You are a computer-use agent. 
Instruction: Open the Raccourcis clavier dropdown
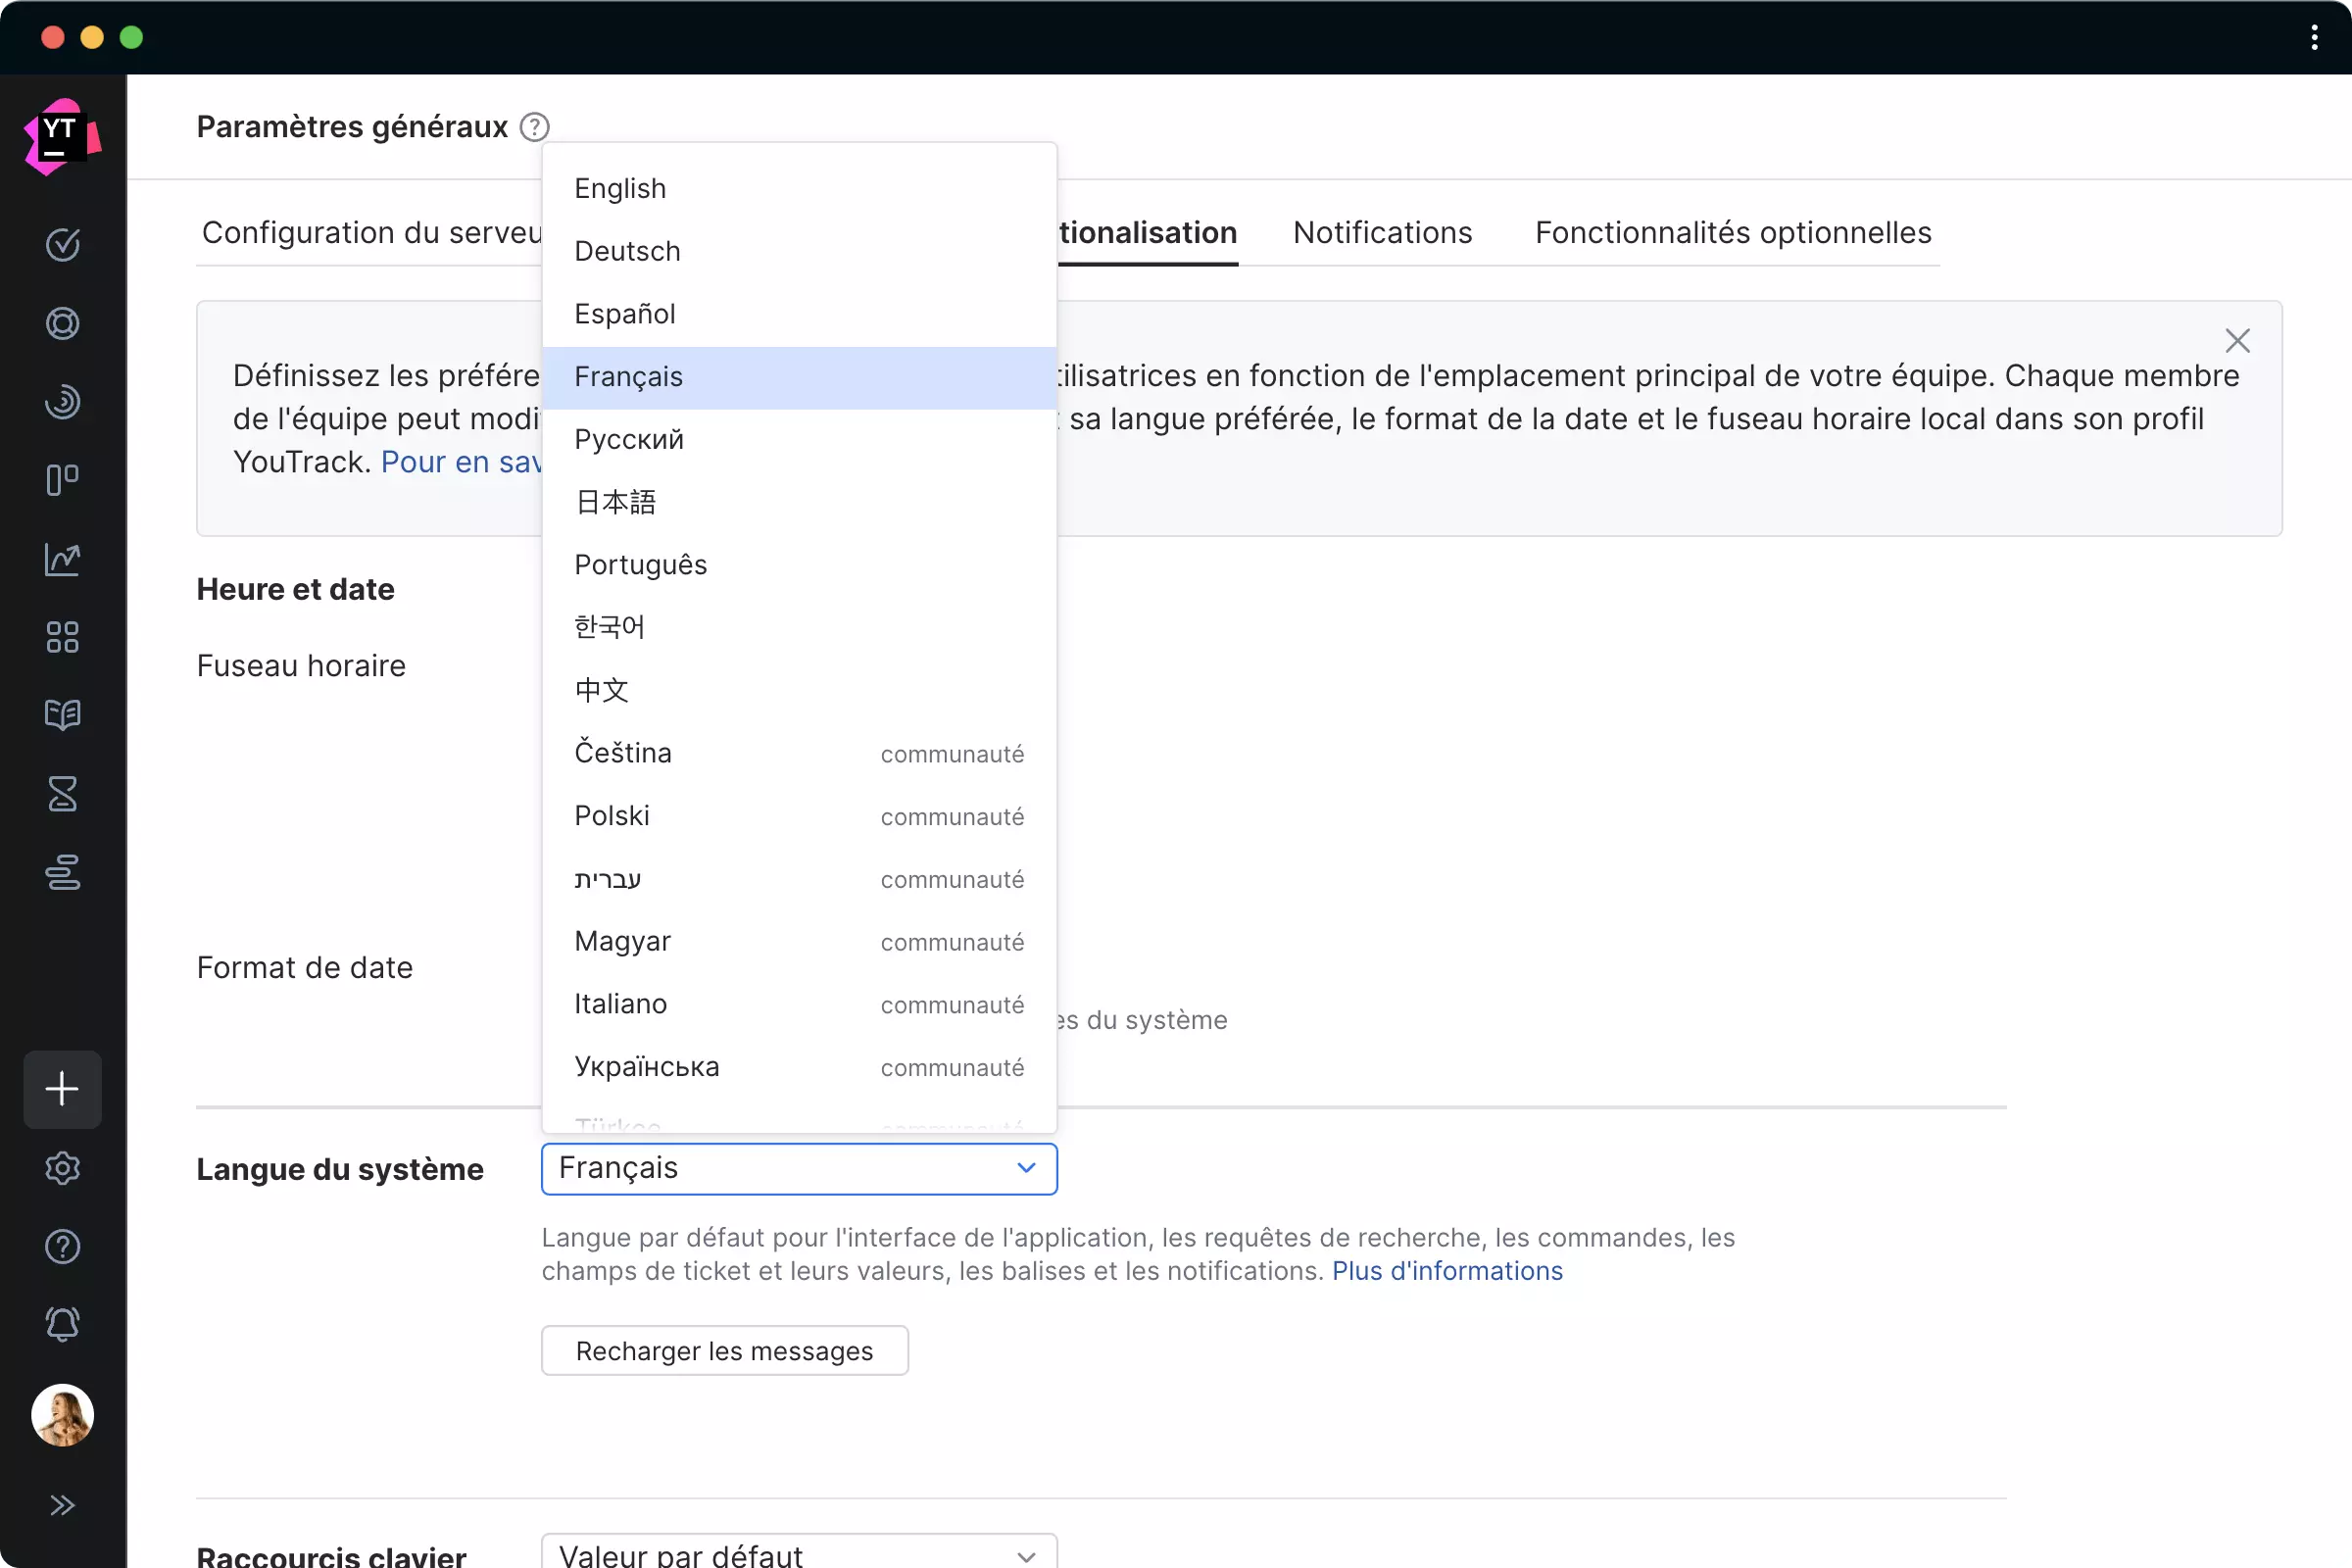[x=798, y=1555]
